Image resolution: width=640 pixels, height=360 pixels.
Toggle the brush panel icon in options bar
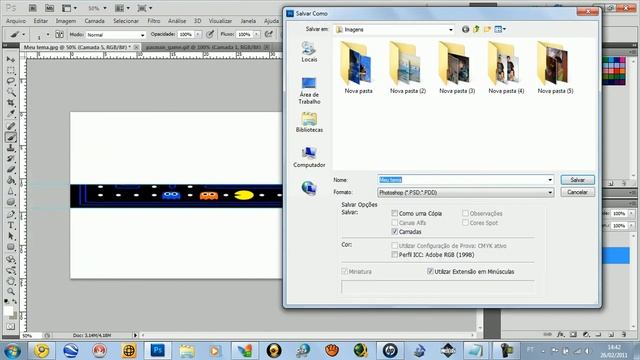tap(59, 34)
